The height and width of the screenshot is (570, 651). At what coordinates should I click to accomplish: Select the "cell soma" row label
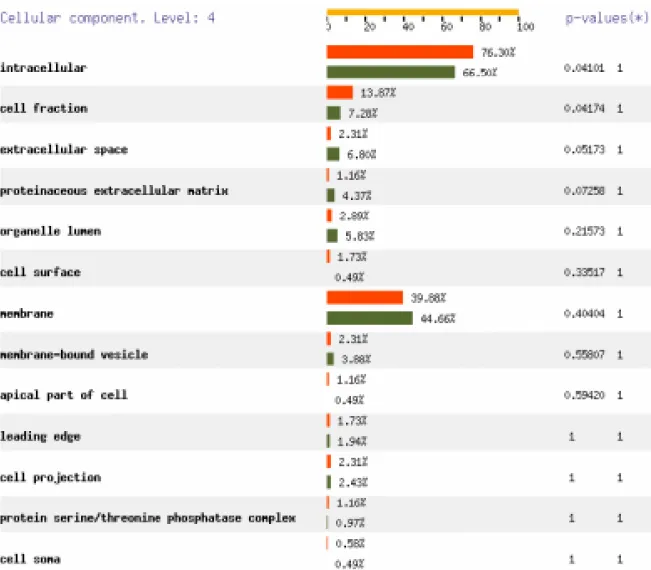tap(30, 559)
